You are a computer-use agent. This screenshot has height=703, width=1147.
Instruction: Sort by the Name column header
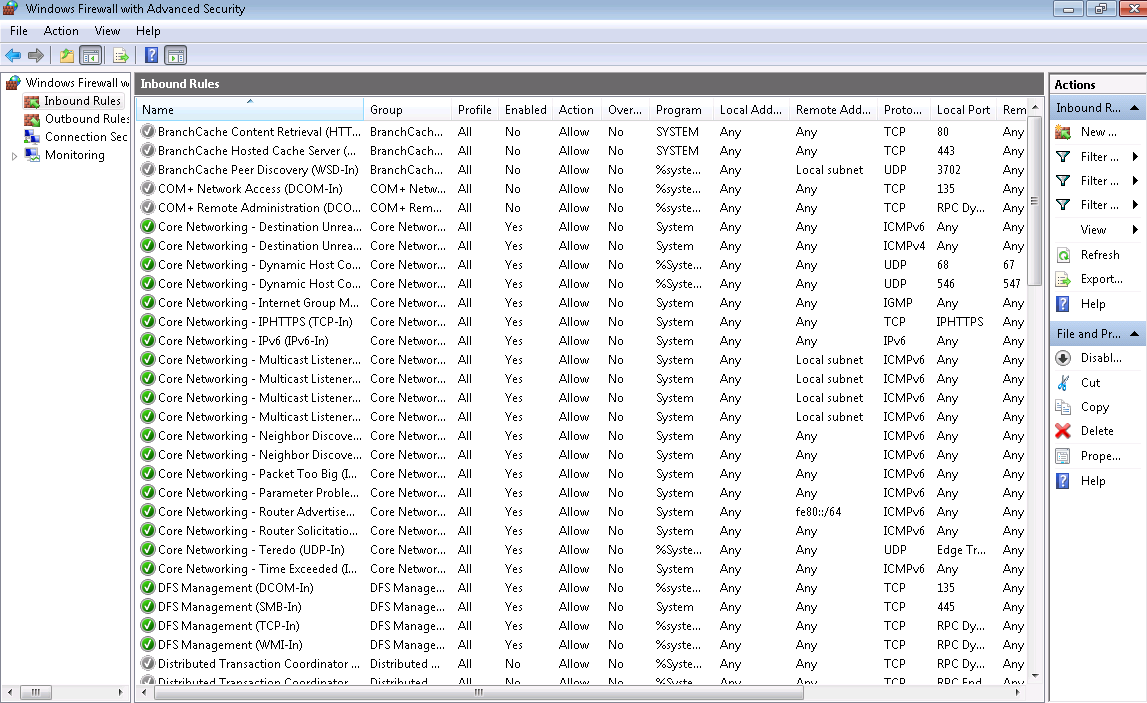click(x=250, y=110)
